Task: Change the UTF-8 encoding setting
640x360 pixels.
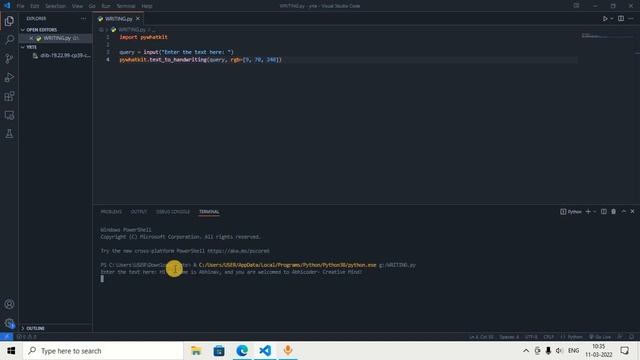Action: (x=531, y=337)
